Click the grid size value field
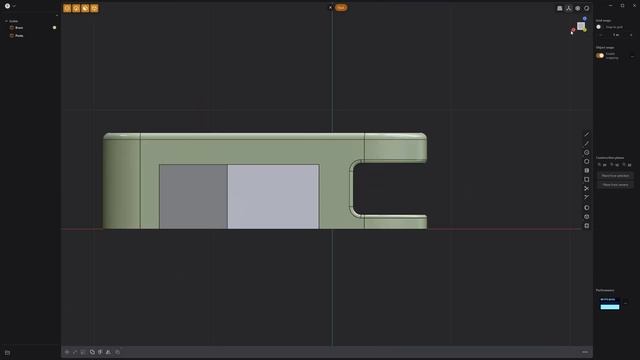Screen dimensions: 640x360 tap(616, 35)
